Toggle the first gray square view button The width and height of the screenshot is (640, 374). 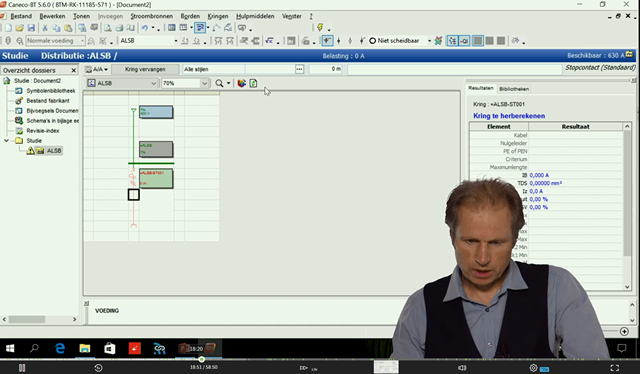478,40
